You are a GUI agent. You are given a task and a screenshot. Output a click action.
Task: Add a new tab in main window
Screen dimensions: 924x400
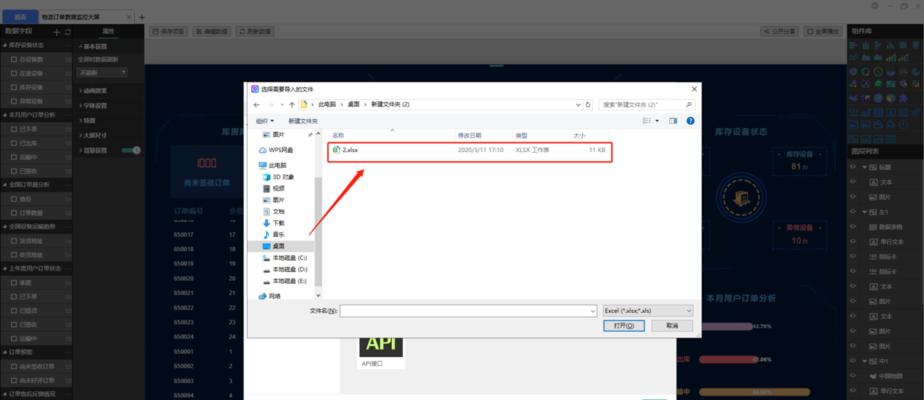click(x=141, y=17)
